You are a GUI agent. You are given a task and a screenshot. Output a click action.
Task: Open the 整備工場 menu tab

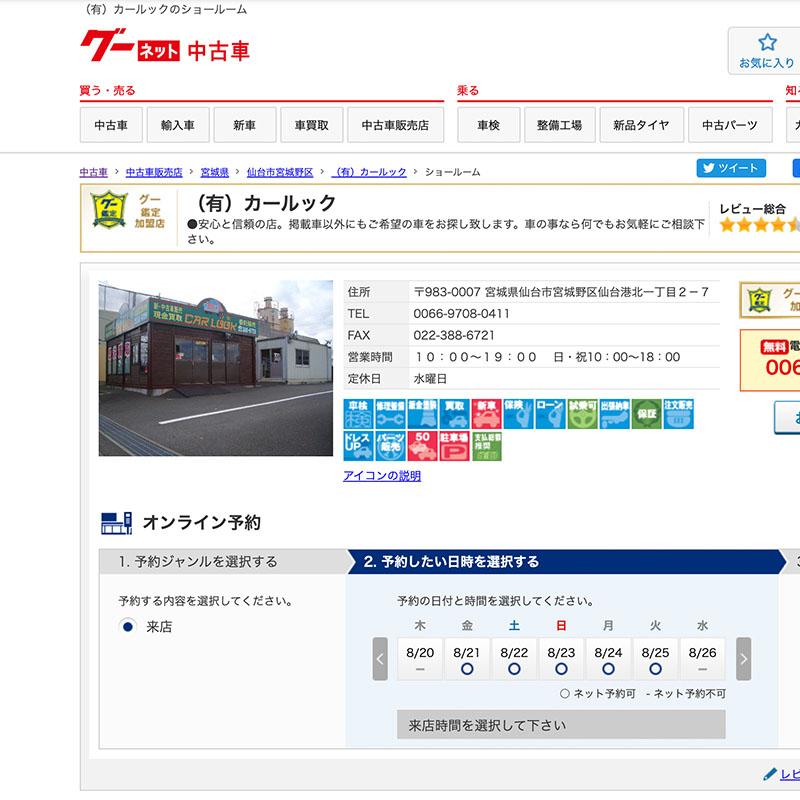point(560,125)
